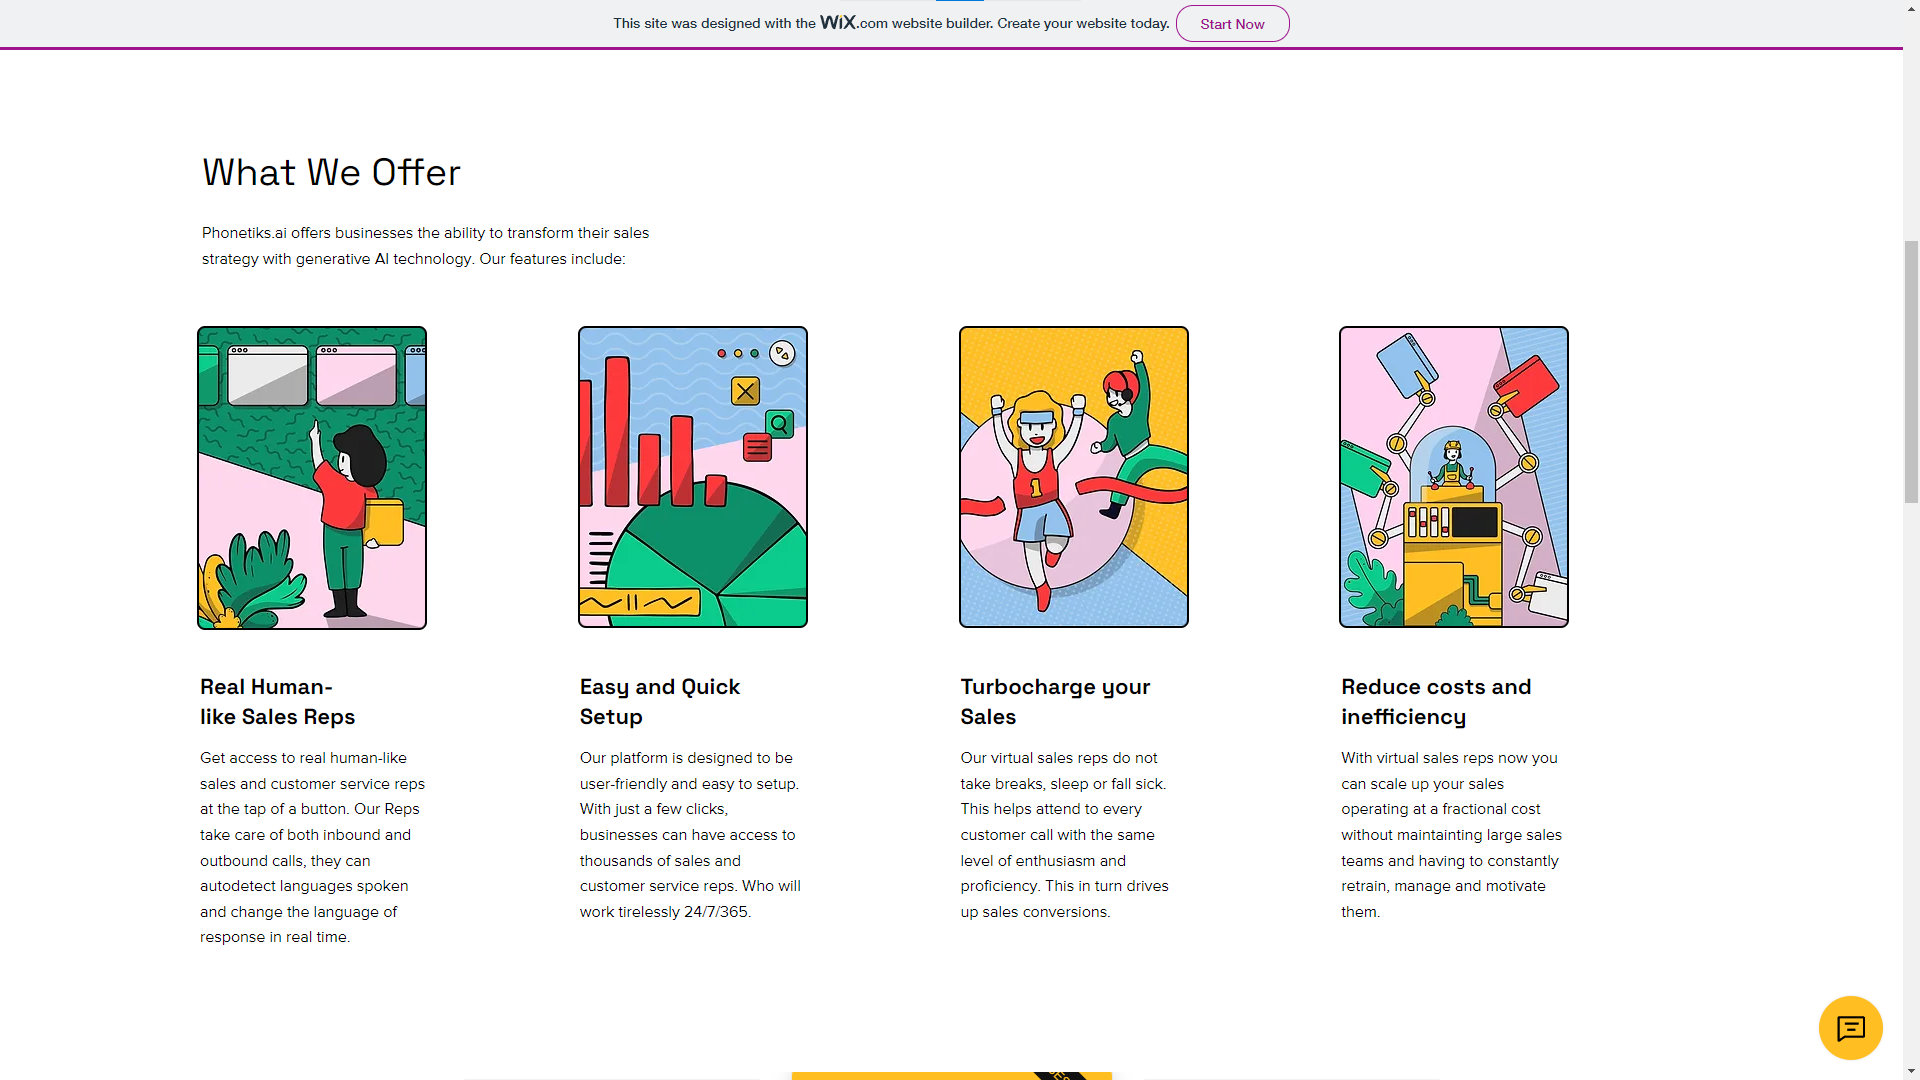Click the Start Now button

1232,24
